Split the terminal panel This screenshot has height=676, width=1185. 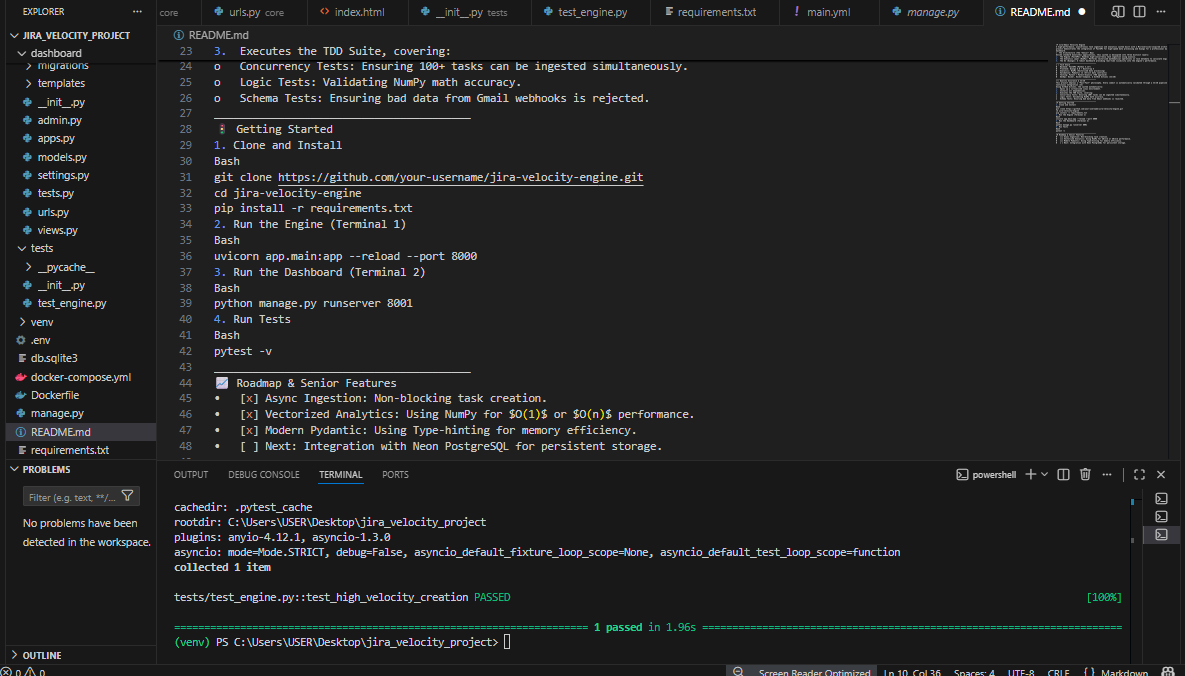pyautogui.click(x=1063, y=474)
